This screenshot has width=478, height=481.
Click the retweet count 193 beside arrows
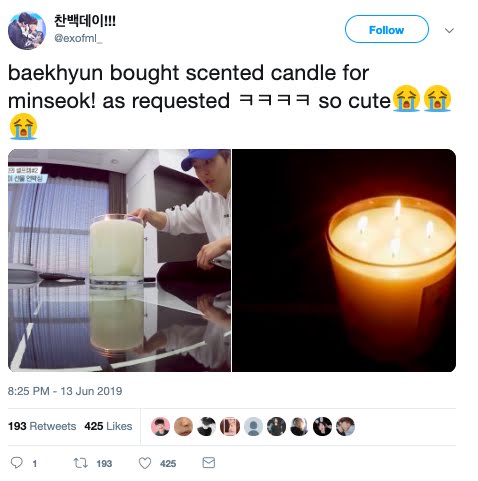pyautogui.click(x=104, y=464)
